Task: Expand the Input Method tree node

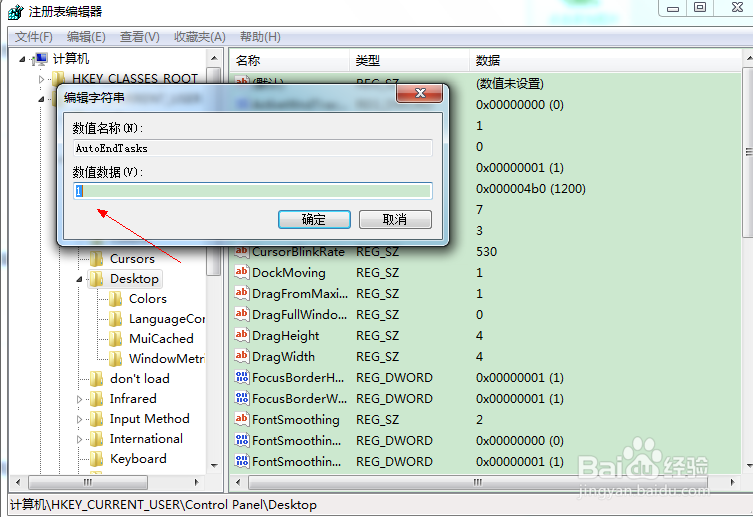Action: pyautogui.click(x=79, y=419)
